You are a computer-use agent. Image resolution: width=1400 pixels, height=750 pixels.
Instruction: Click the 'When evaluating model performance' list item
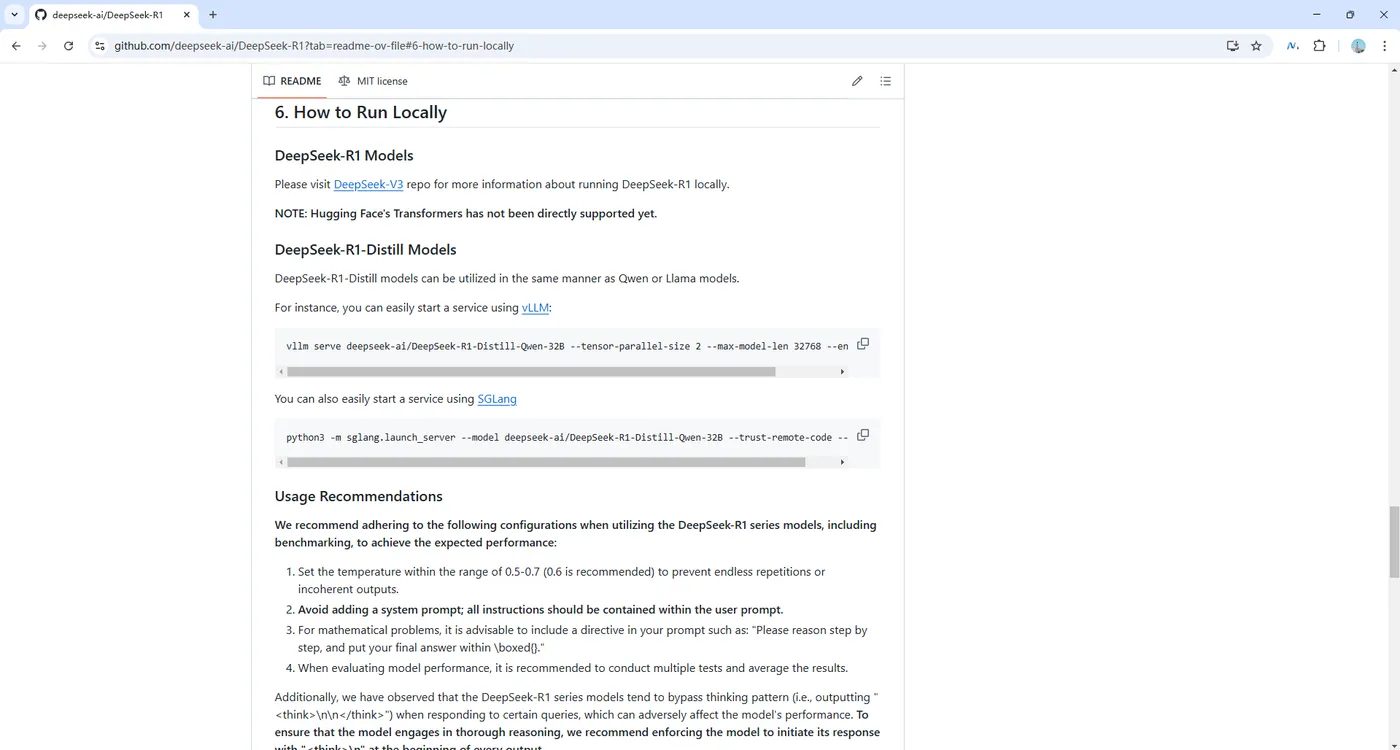[x=573, y=668]
